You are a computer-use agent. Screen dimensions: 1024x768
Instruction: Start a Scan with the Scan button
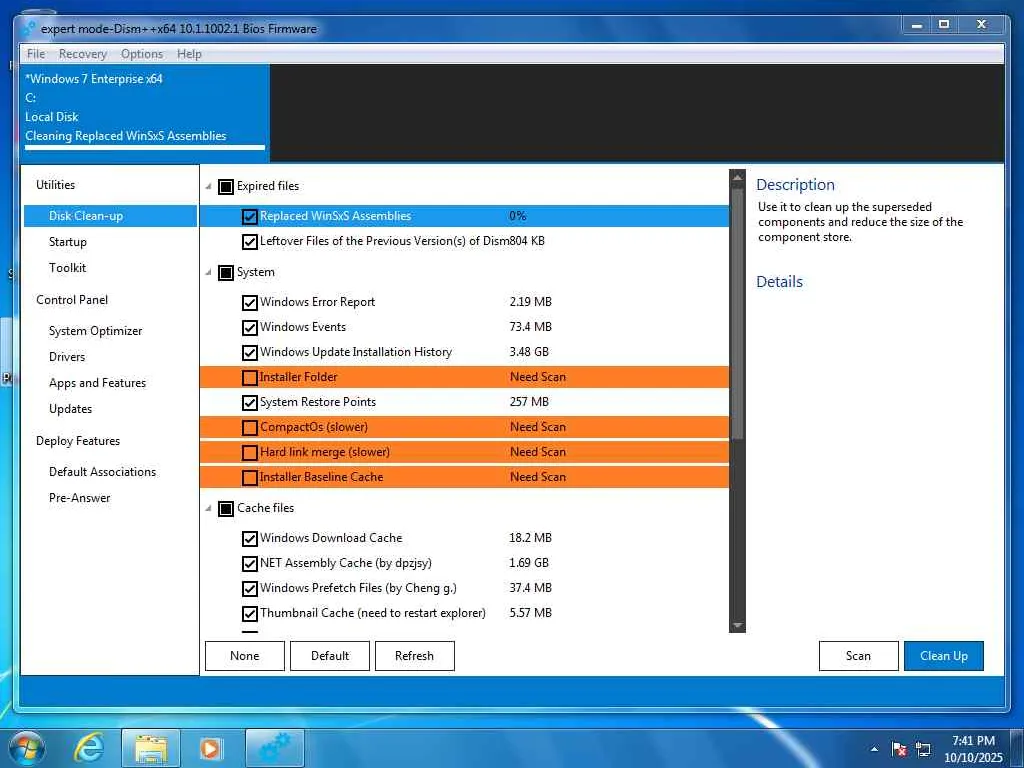pyautogui.click(x=858, y=656)
